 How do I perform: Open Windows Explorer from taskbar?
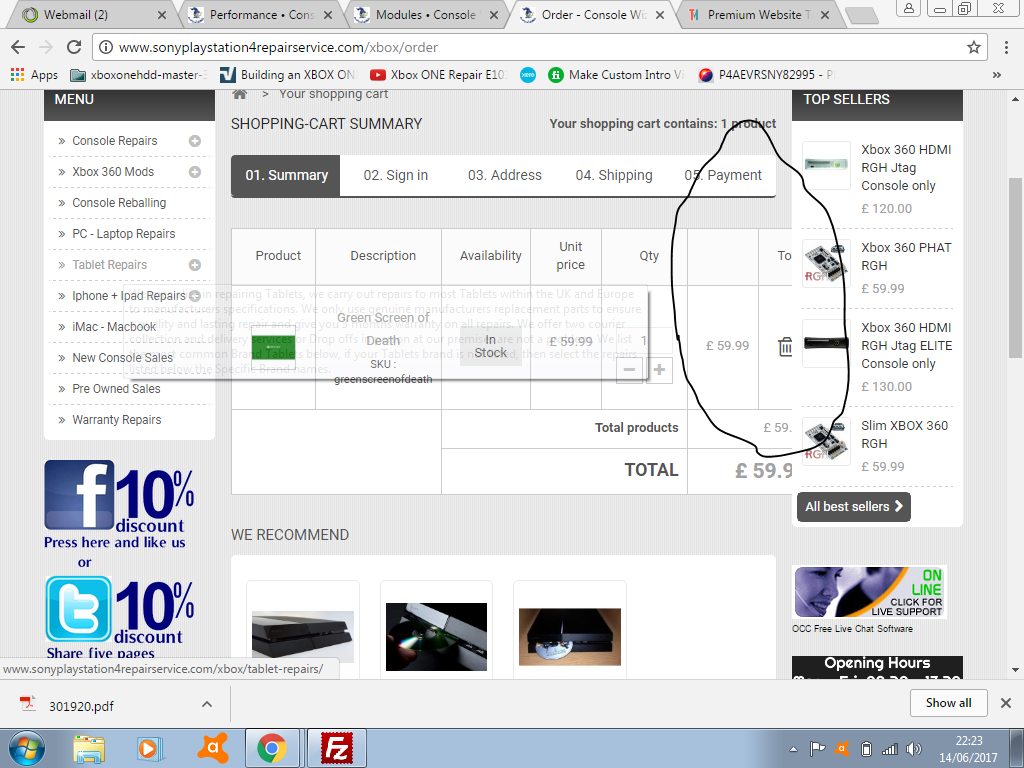(x=89, y=749)
